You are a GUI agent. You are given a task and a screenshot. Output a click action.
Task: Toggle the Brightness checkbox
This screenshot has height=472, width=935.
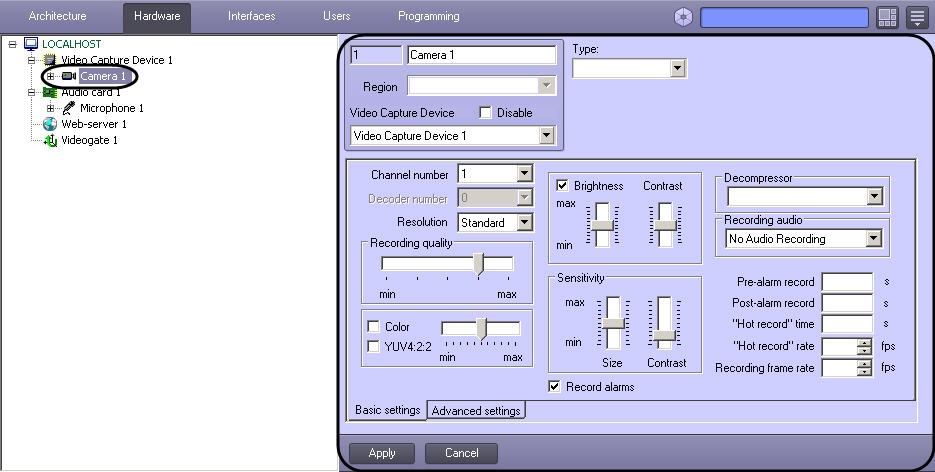point(562,185)
